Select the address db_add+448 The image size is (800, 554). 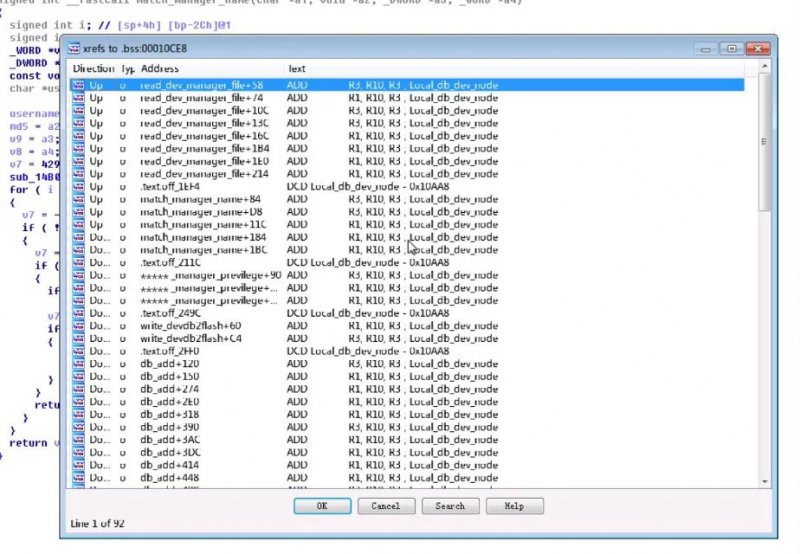(169, 478)
